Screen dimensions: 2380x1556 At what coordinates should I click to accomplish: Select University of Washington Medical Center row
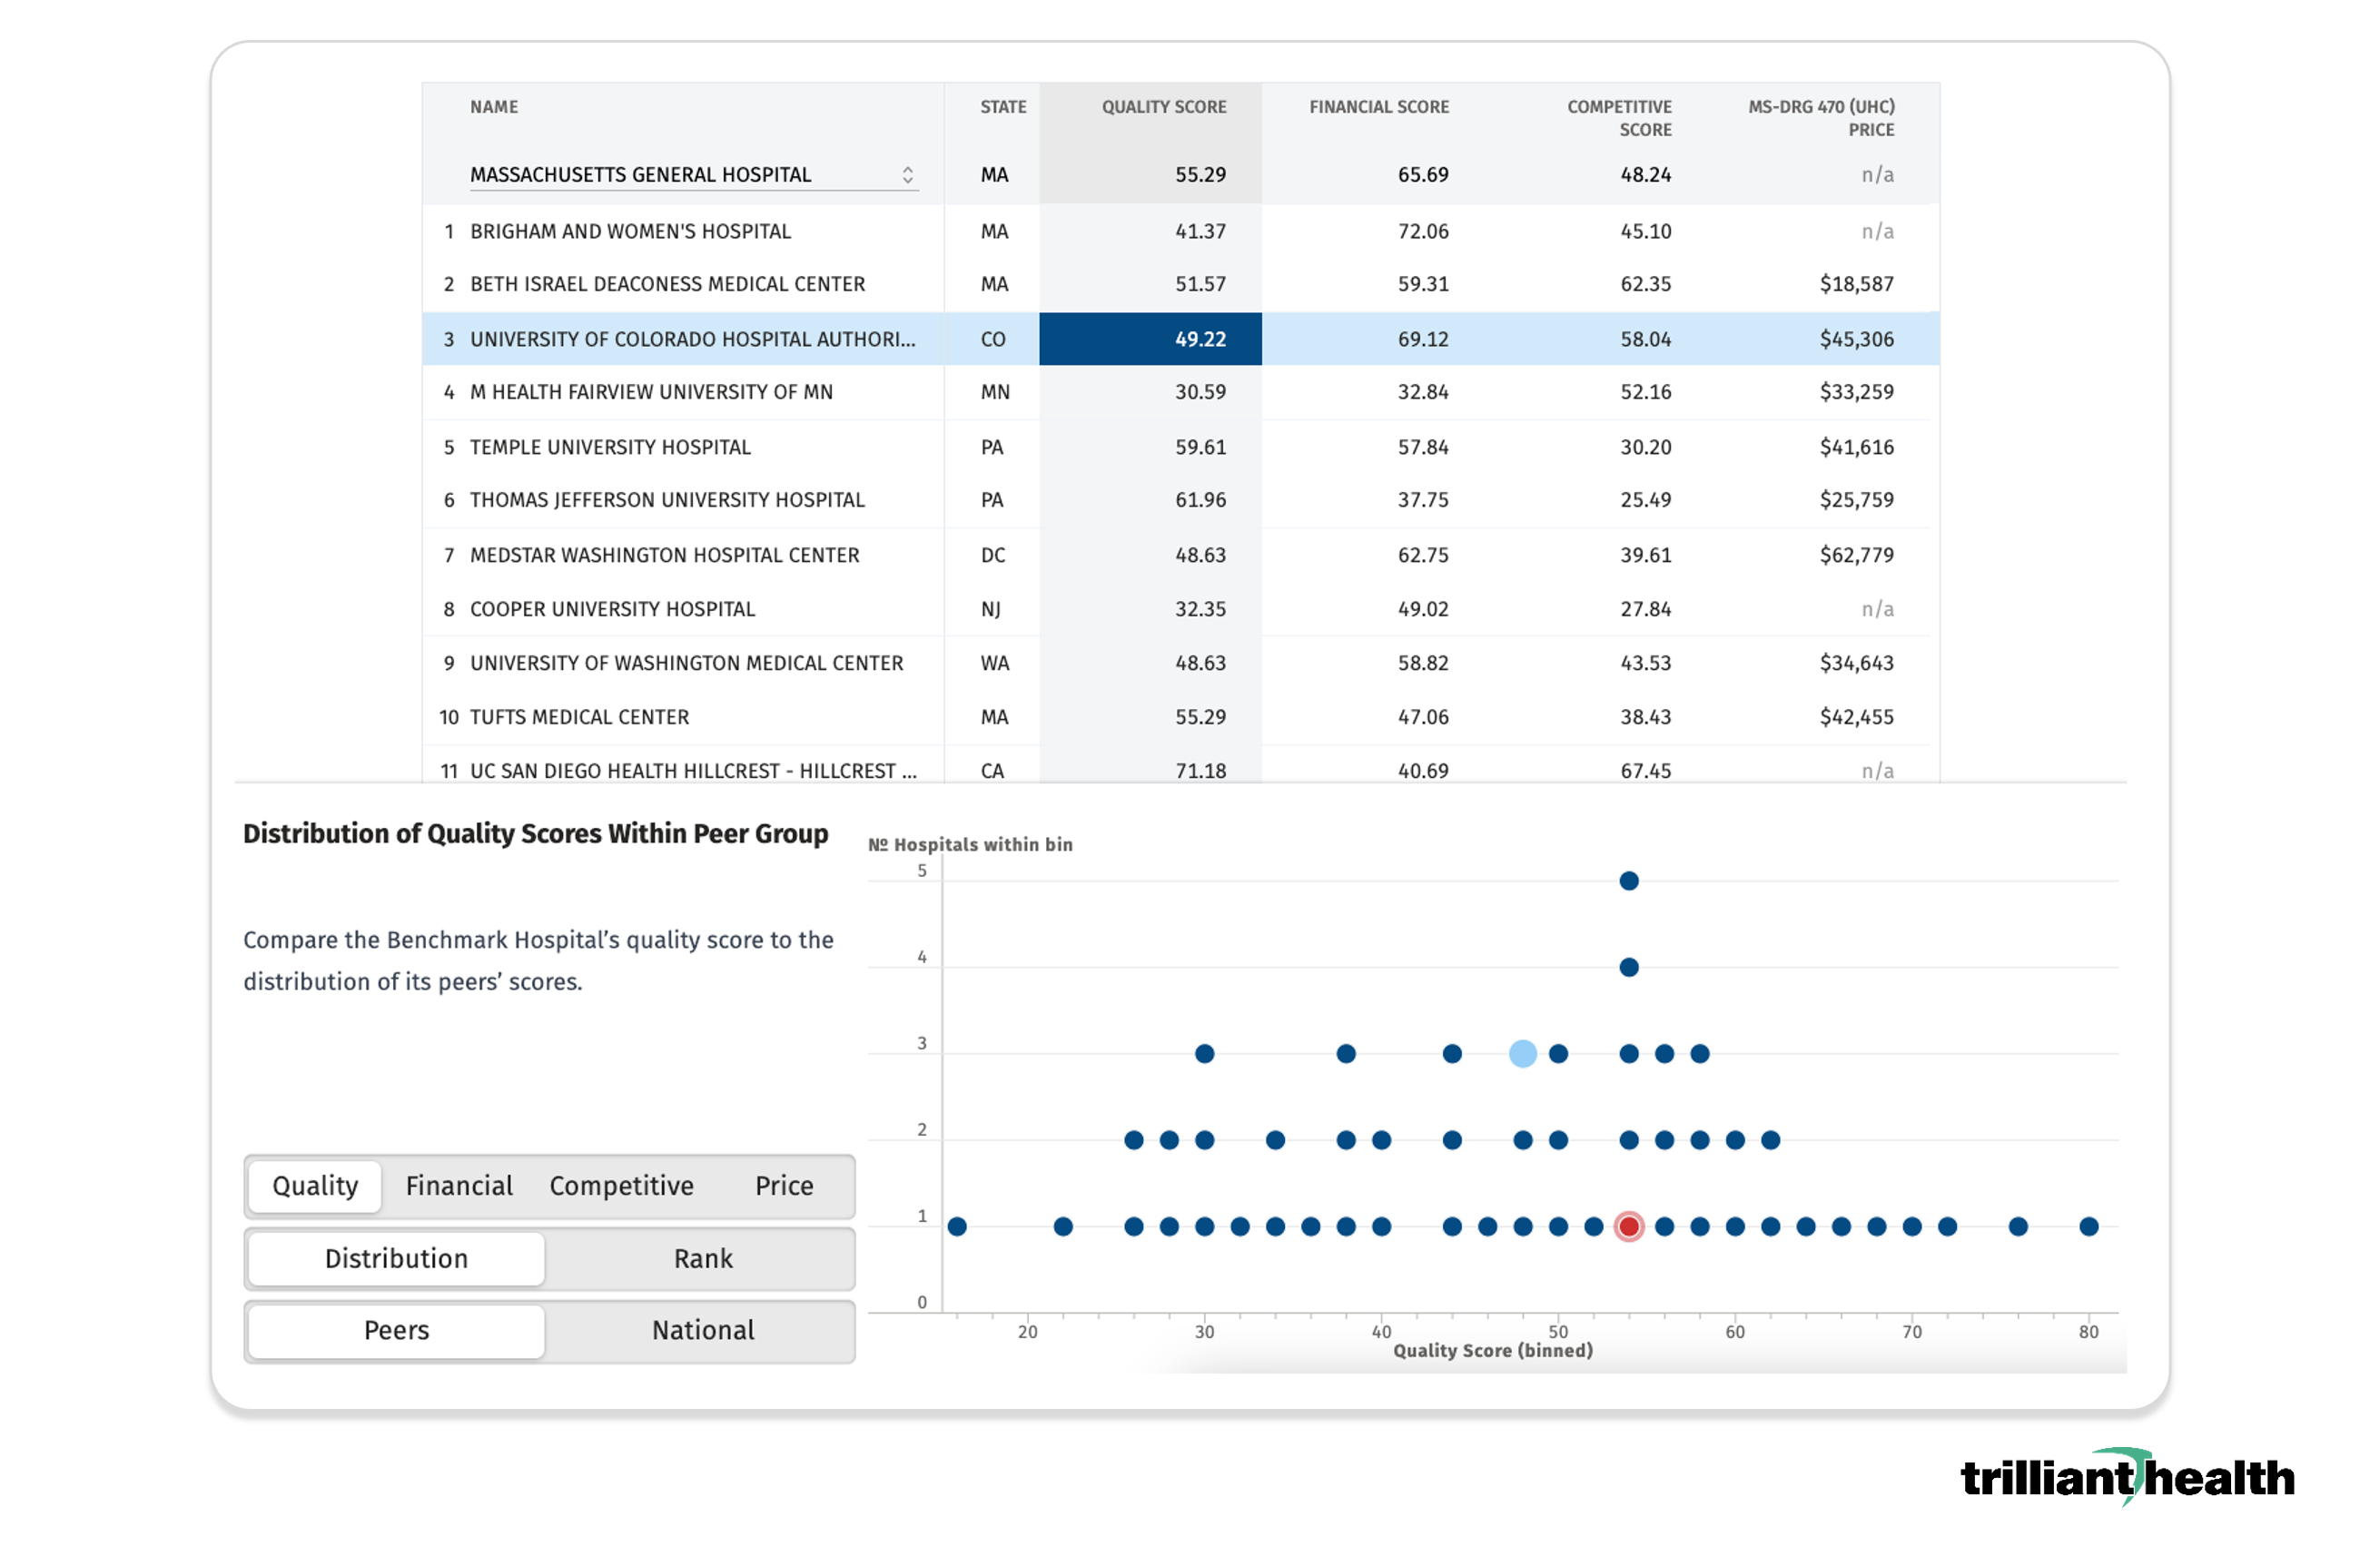click(x=1180, y=663)
